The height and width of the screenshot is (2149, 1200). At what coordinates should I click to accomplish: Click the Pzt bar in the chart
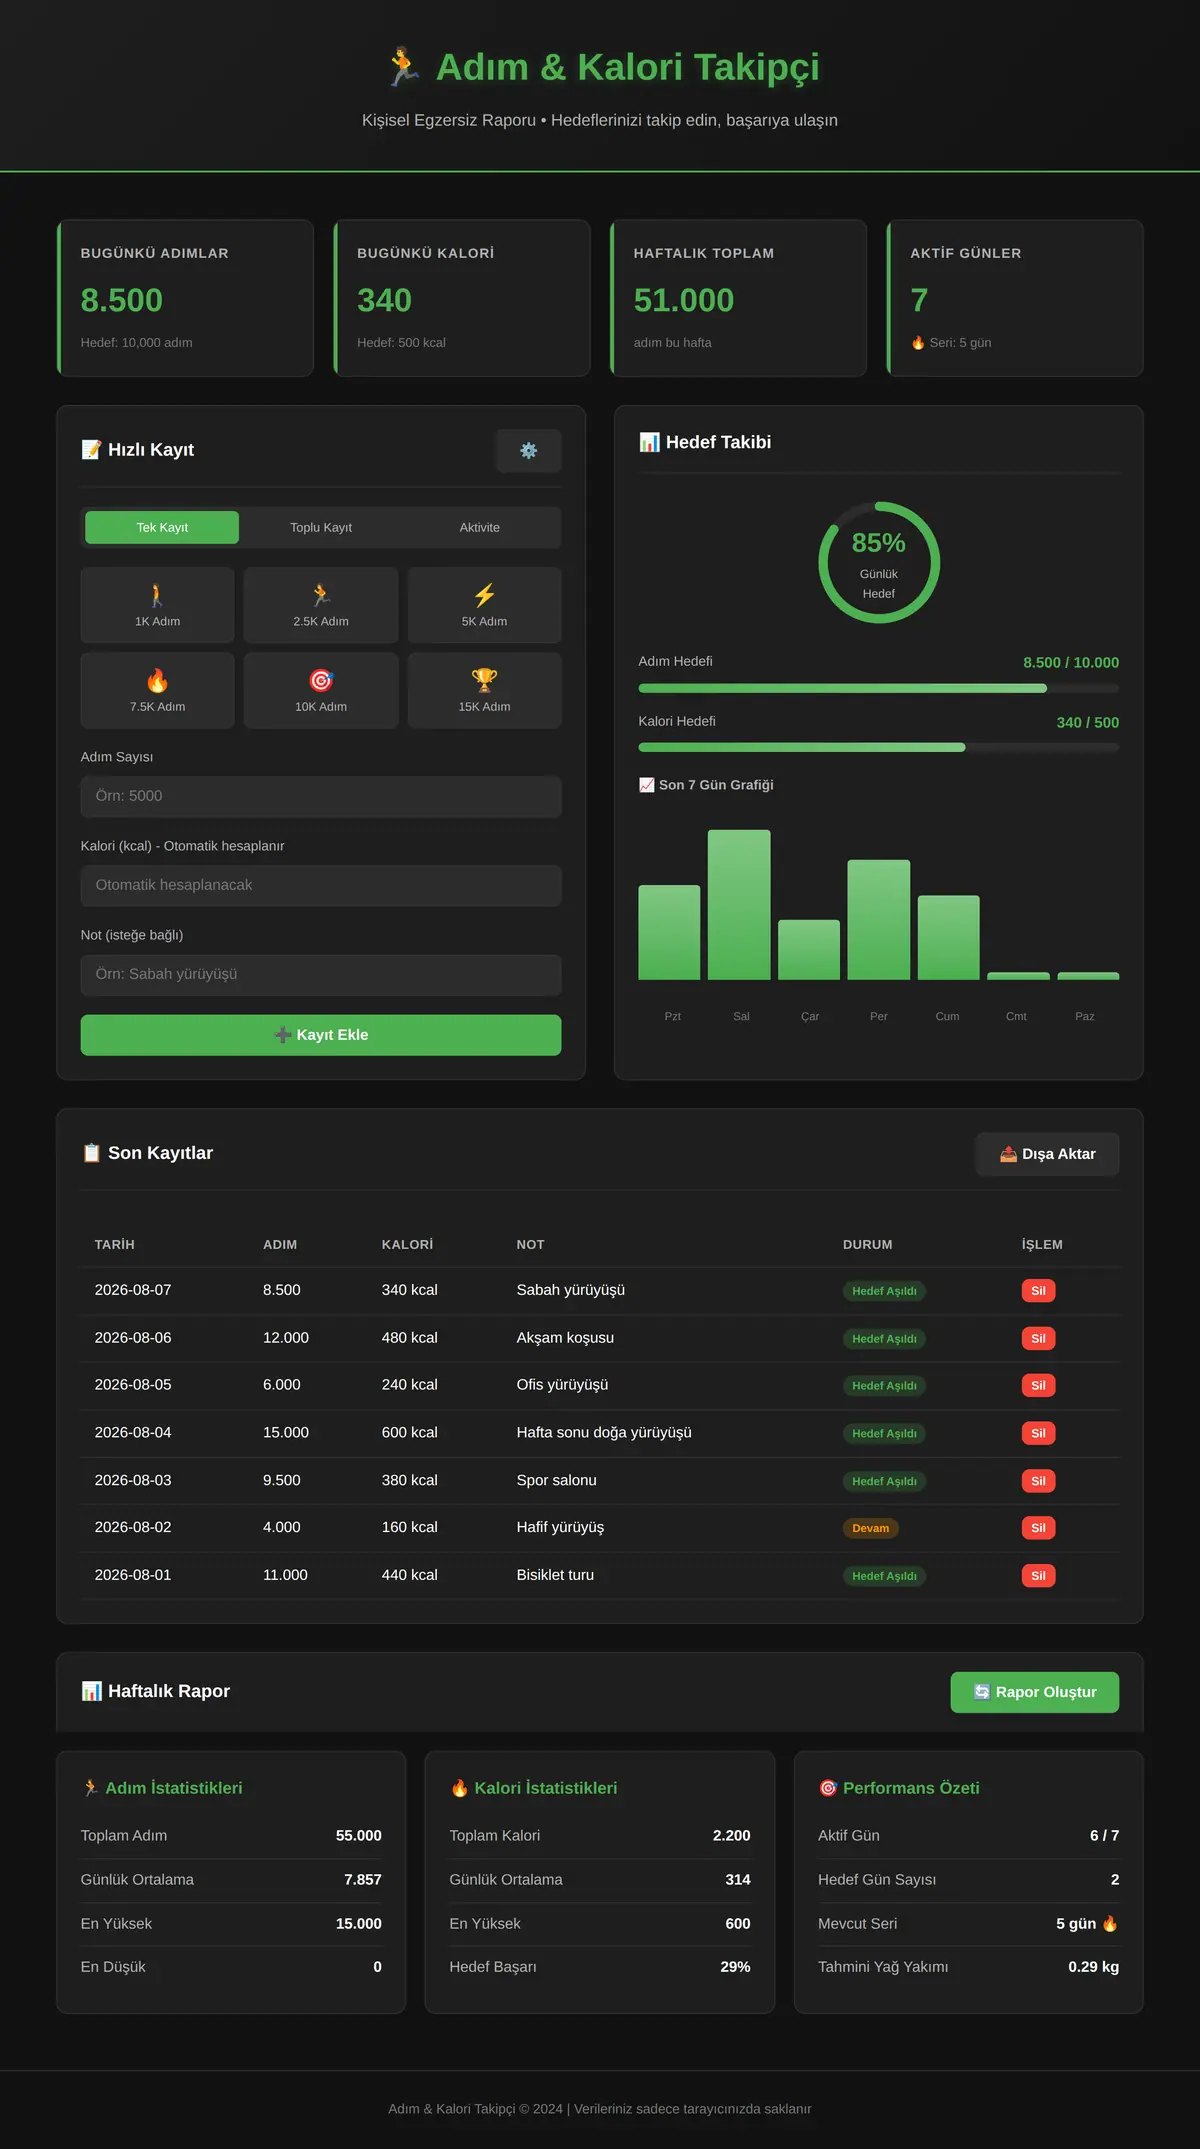[669, 932]
